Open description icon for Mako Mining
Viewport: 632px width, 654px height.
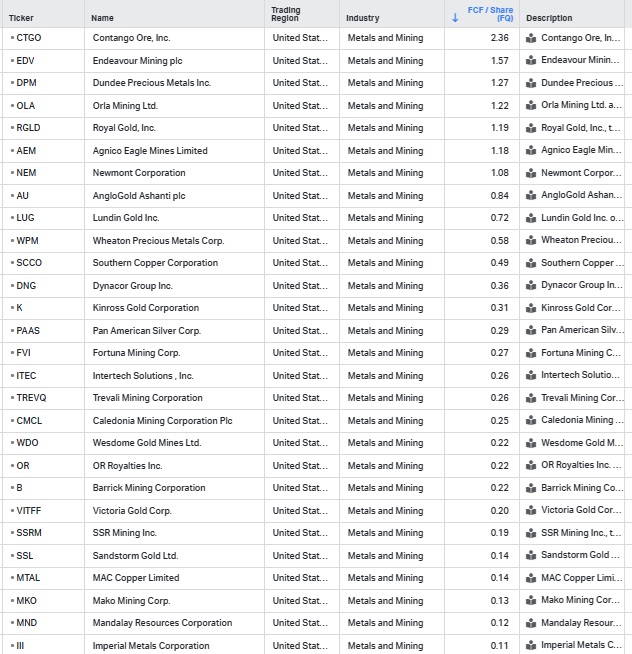[x=531, y=601]
